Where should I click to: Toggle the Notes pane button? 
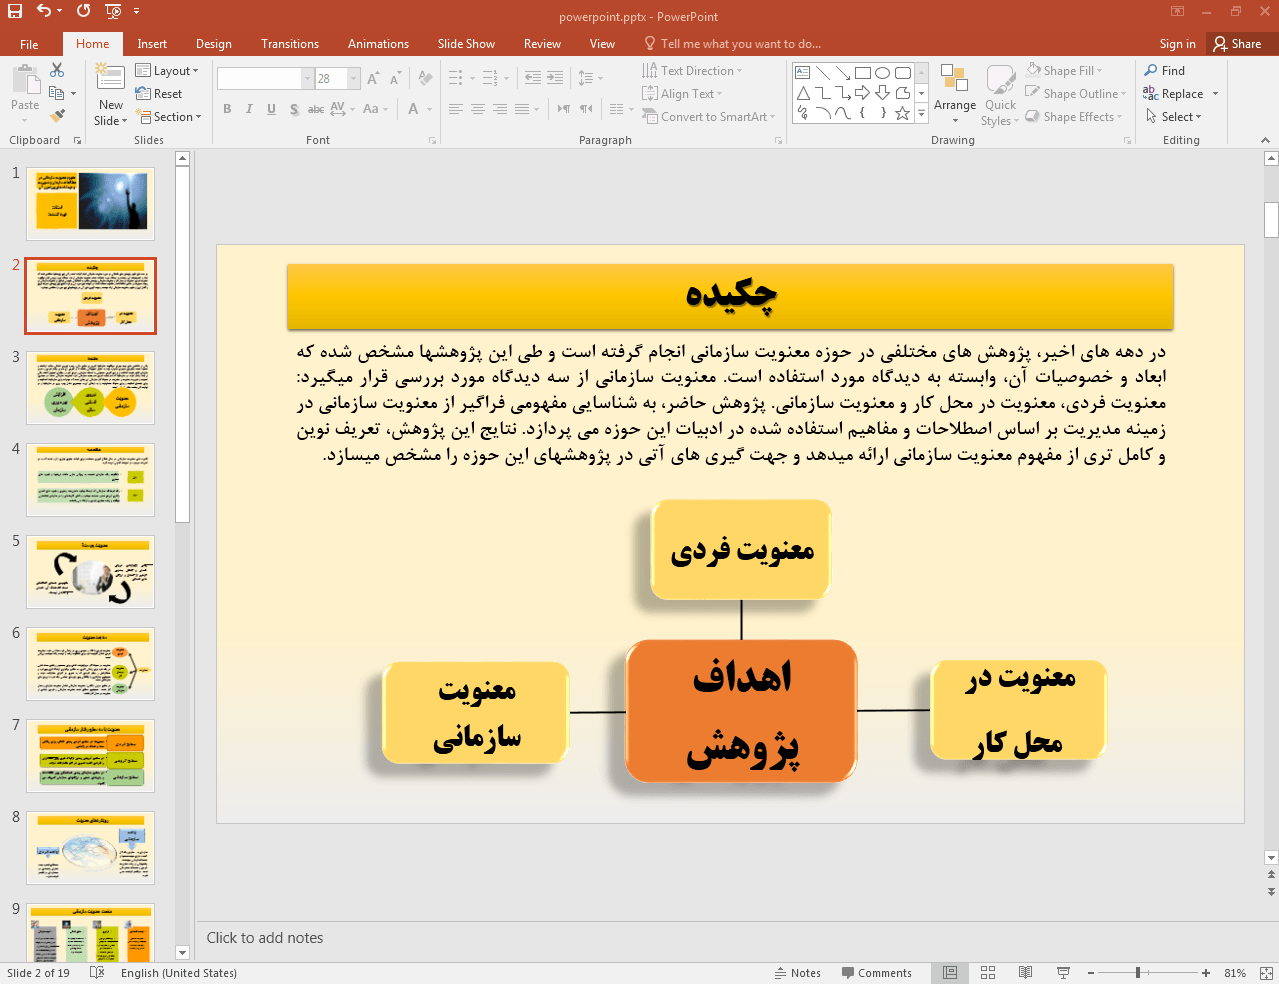(797, 973)
